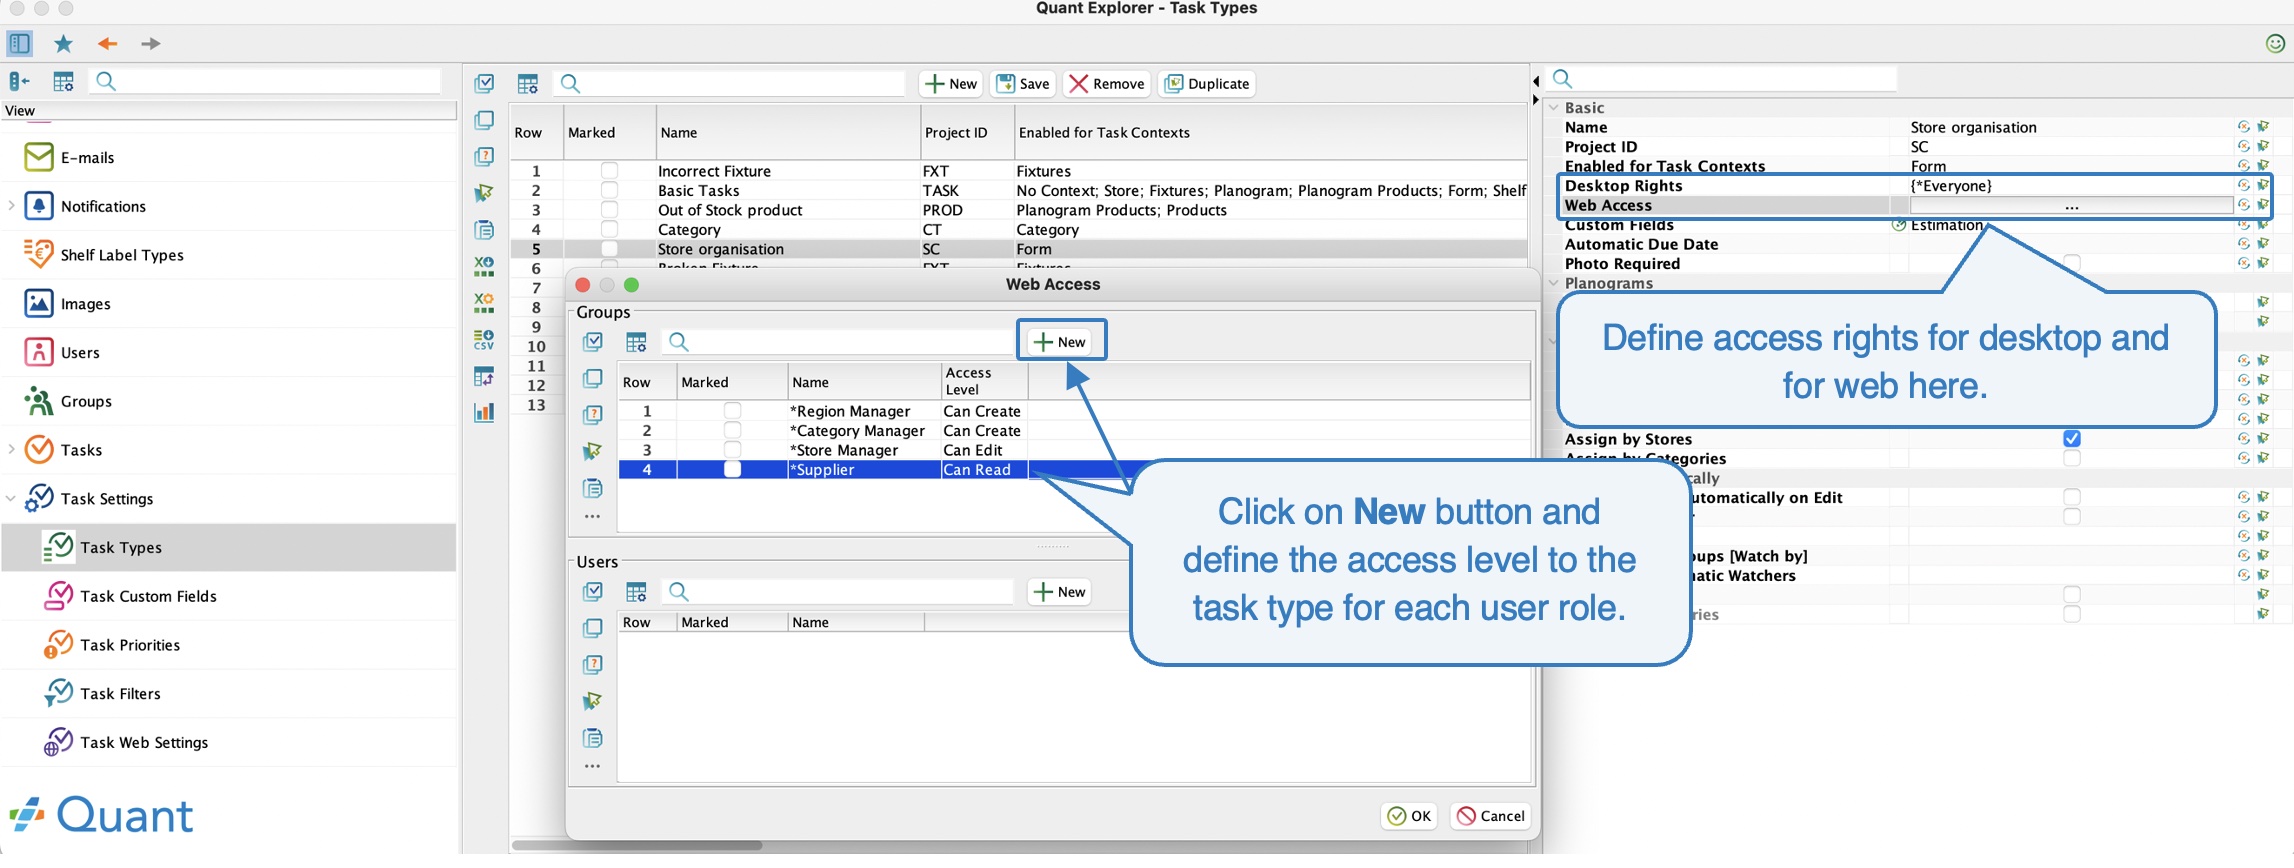Select Task Priorities item
This screenshot has height=868, width=2294.
[x=130, y=645]
